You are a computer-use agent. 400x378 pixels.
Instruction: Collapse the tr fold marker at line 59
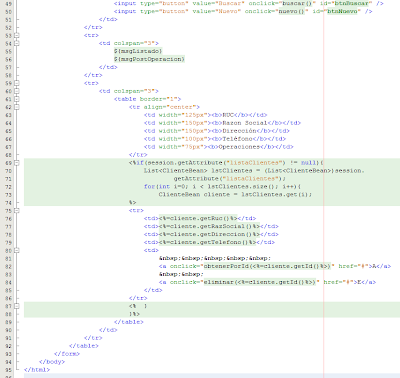point(17,83)
